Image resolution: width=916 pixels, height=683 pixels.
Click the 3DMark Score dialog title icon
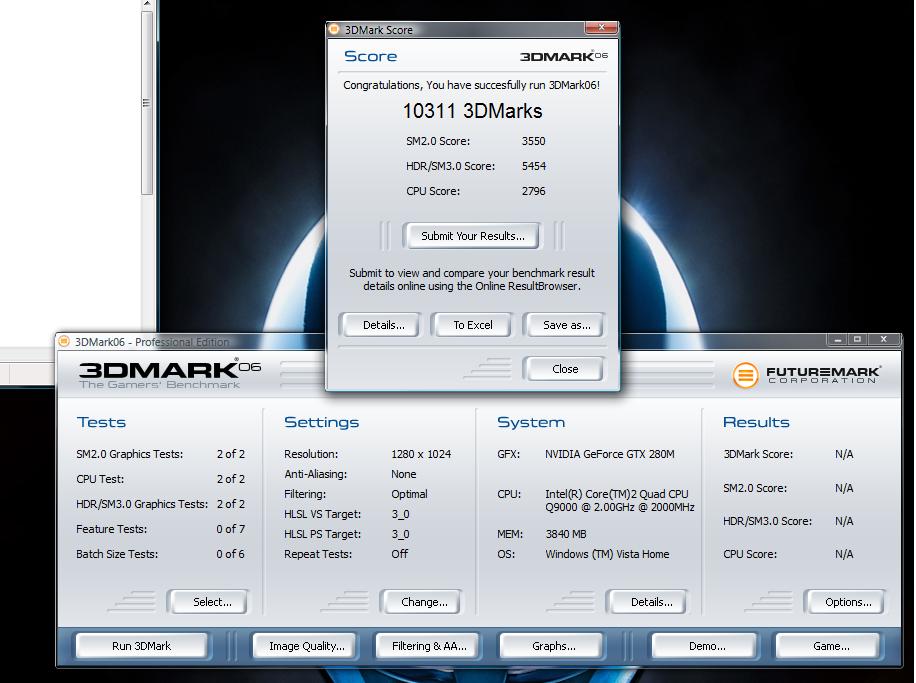coord(334,29)
